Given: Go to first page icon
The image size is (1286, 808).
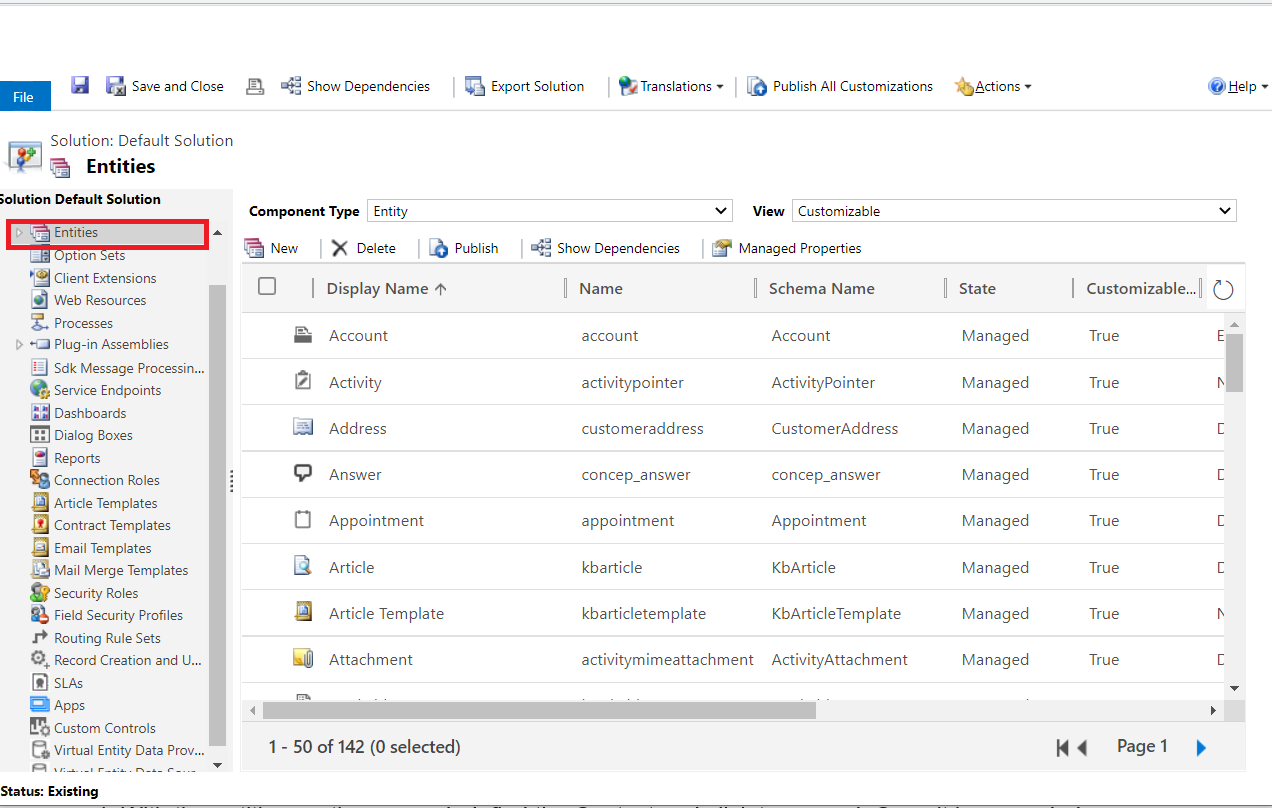Looking at the screenshot, I should coord(1062,747).
